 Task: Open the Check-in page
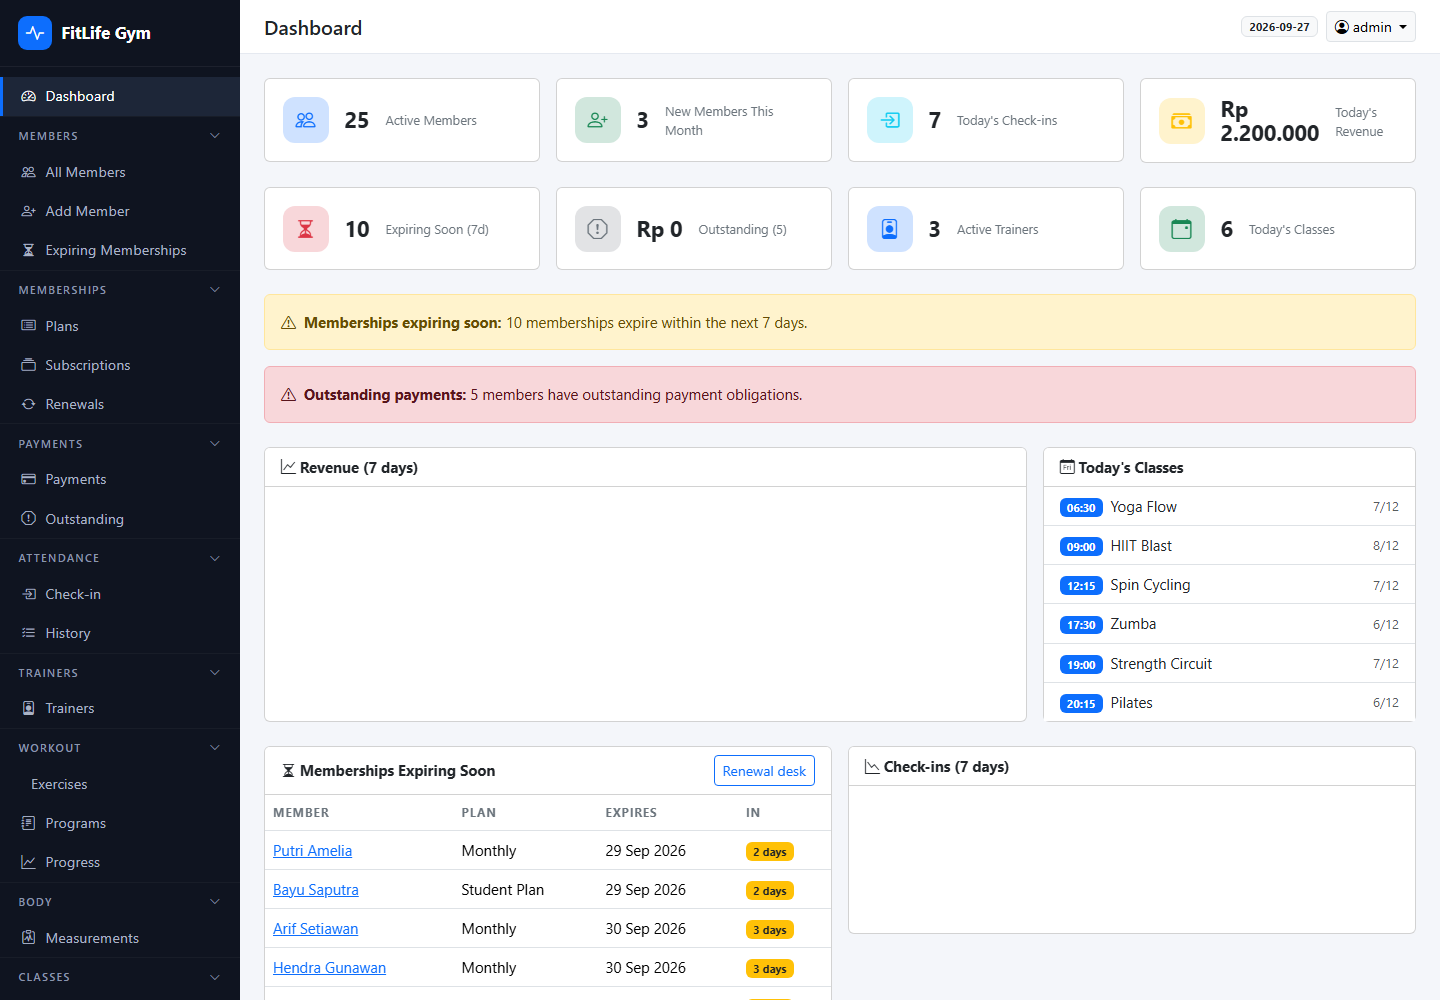click(x=120, y=594)
